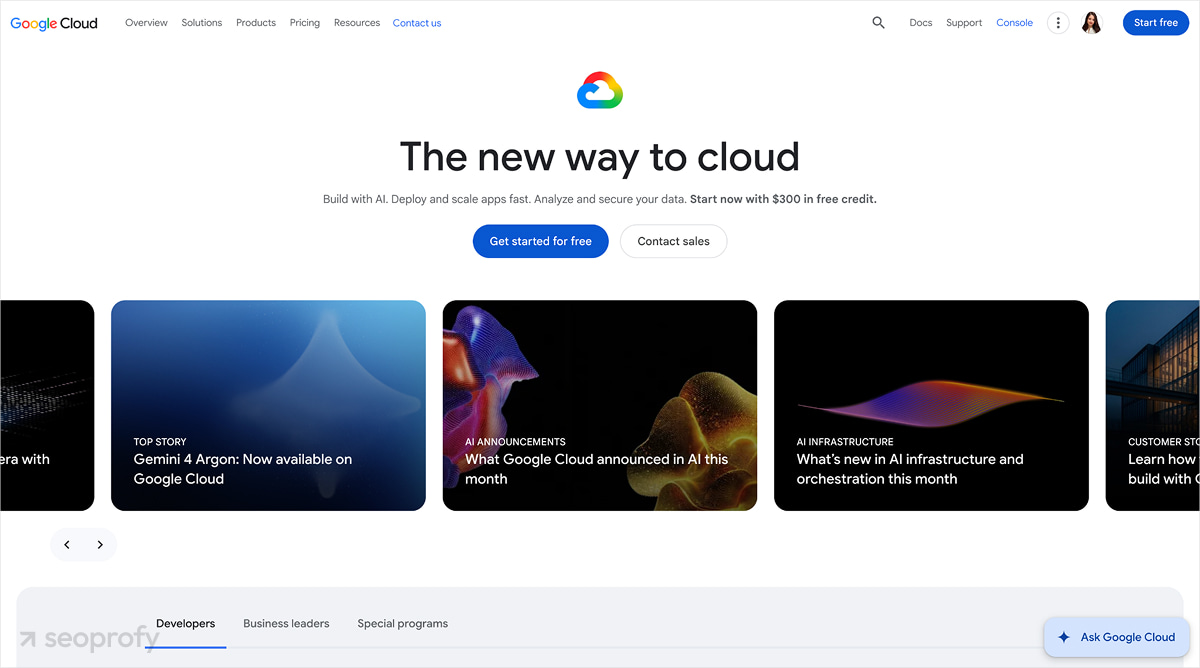The image size is (1200, 668).
Task: Open the AI Infrastructure story card
Action: tap(931, 406)
